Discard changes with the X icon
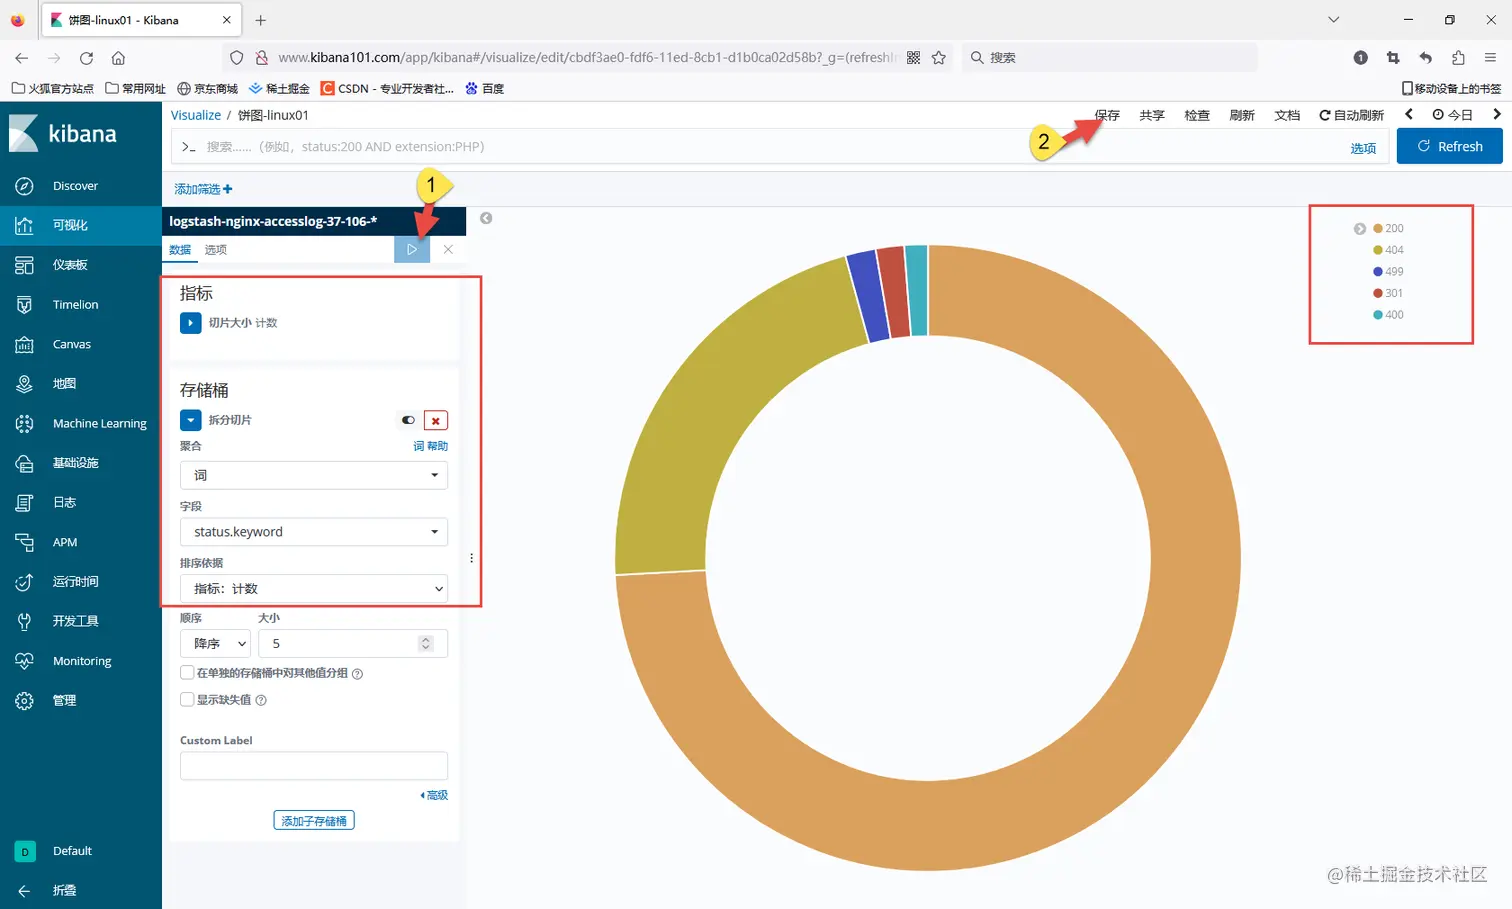The height and width of the screenshot is (909, 1512). click(448, 249)
